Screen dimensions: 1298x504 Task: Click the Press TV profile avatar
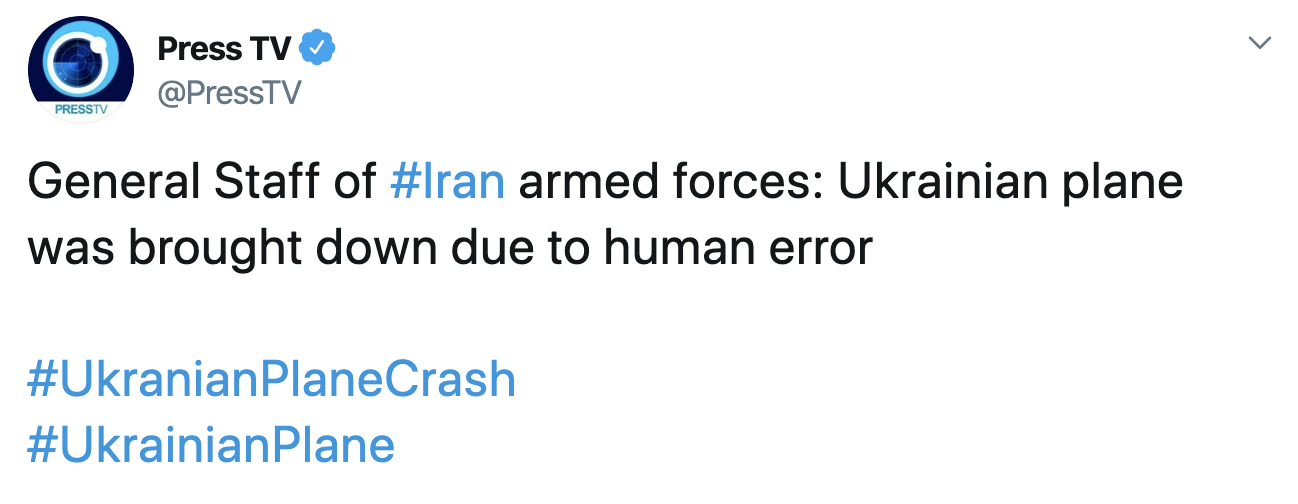click(x=80, y=68)
